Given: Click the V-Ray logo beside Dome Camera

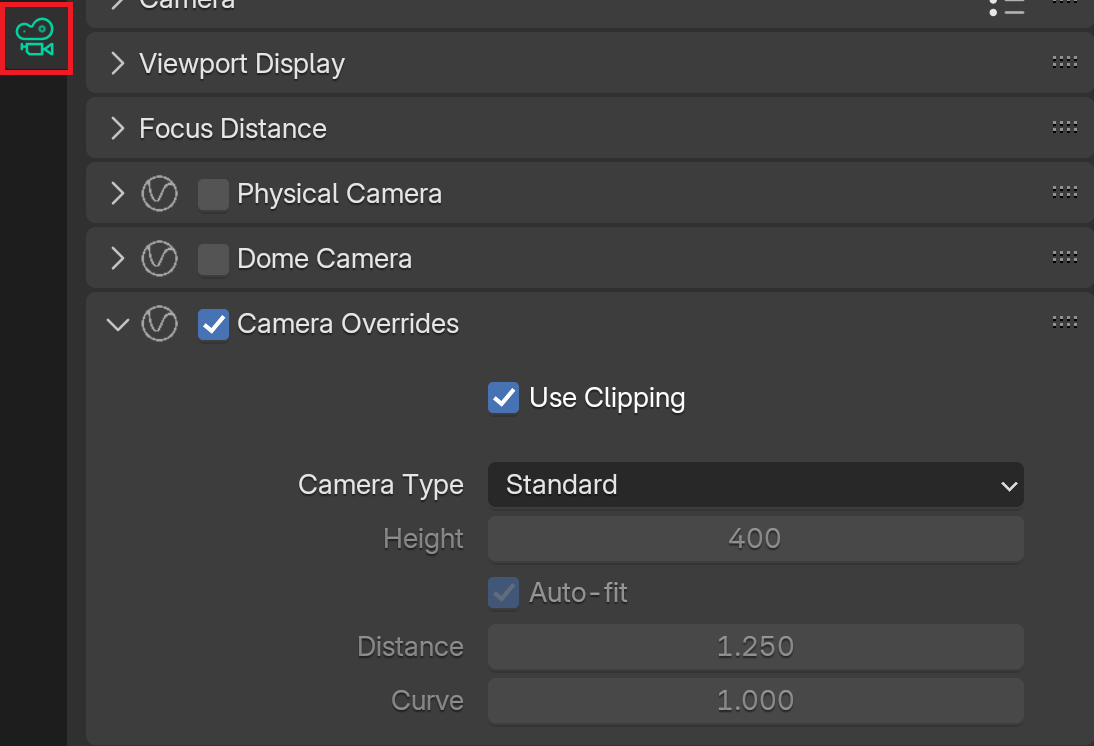Looking at the screenshot, I should coord(160,258).
